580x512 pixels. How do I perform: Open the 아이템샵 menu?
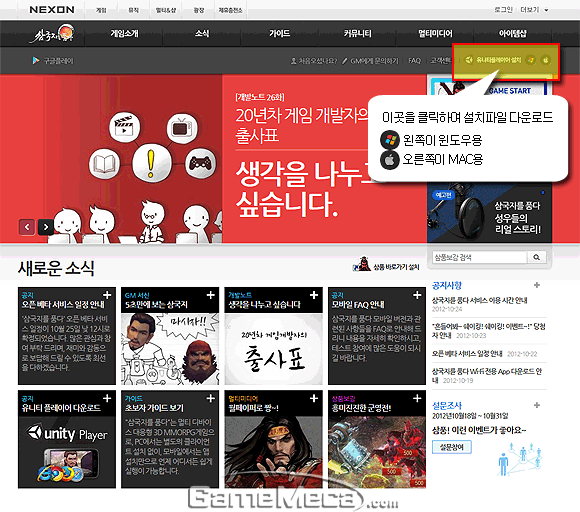512,34
